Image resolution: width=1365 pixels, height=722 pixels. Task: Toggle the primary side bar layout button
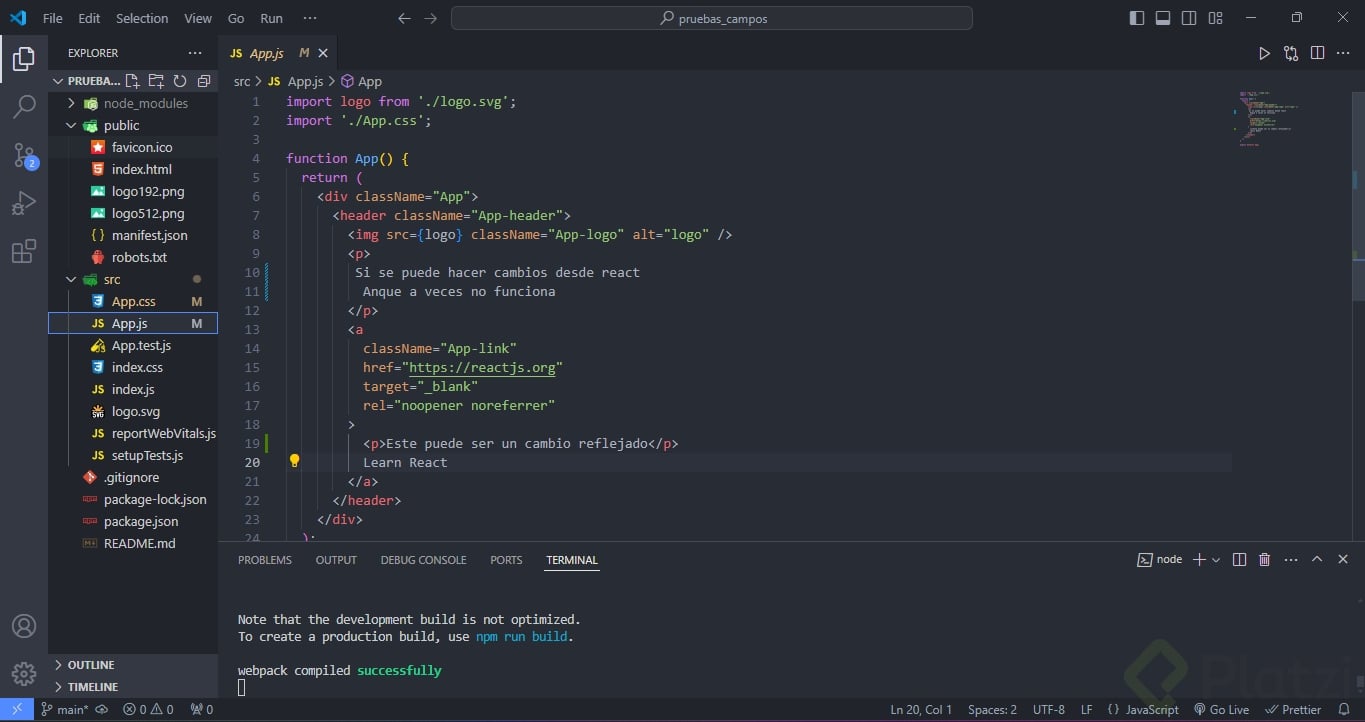tap(1137, 18)
